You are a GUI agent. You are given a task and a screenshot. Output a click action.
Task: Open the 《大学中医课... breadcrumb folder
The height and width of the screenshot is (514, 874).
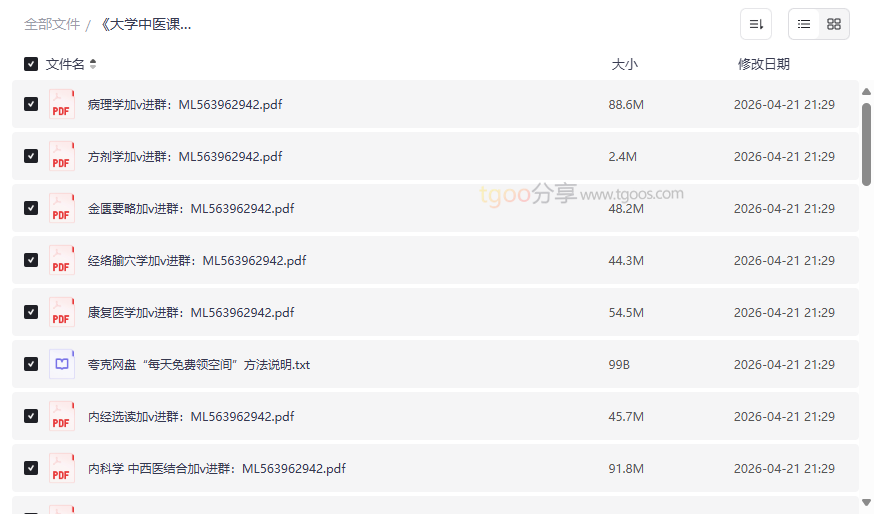(x=145, y=24)
